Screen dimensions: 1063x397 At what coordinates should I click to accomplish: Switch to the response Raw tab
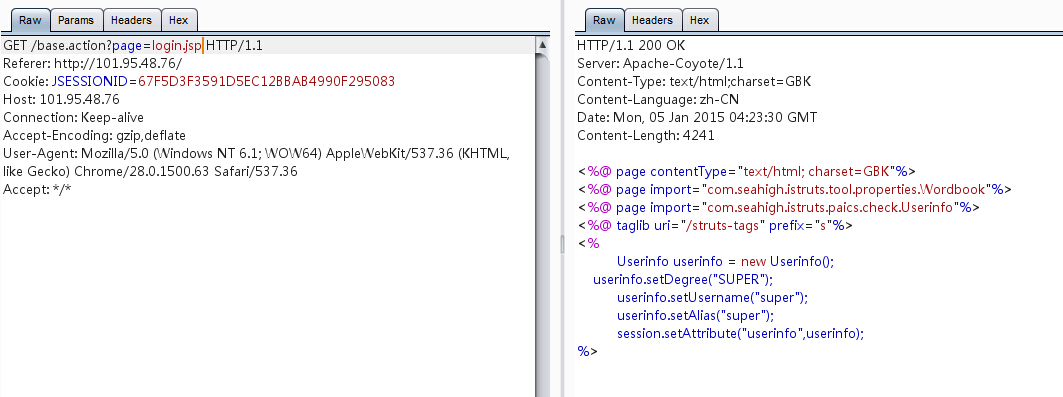[604, 20]
